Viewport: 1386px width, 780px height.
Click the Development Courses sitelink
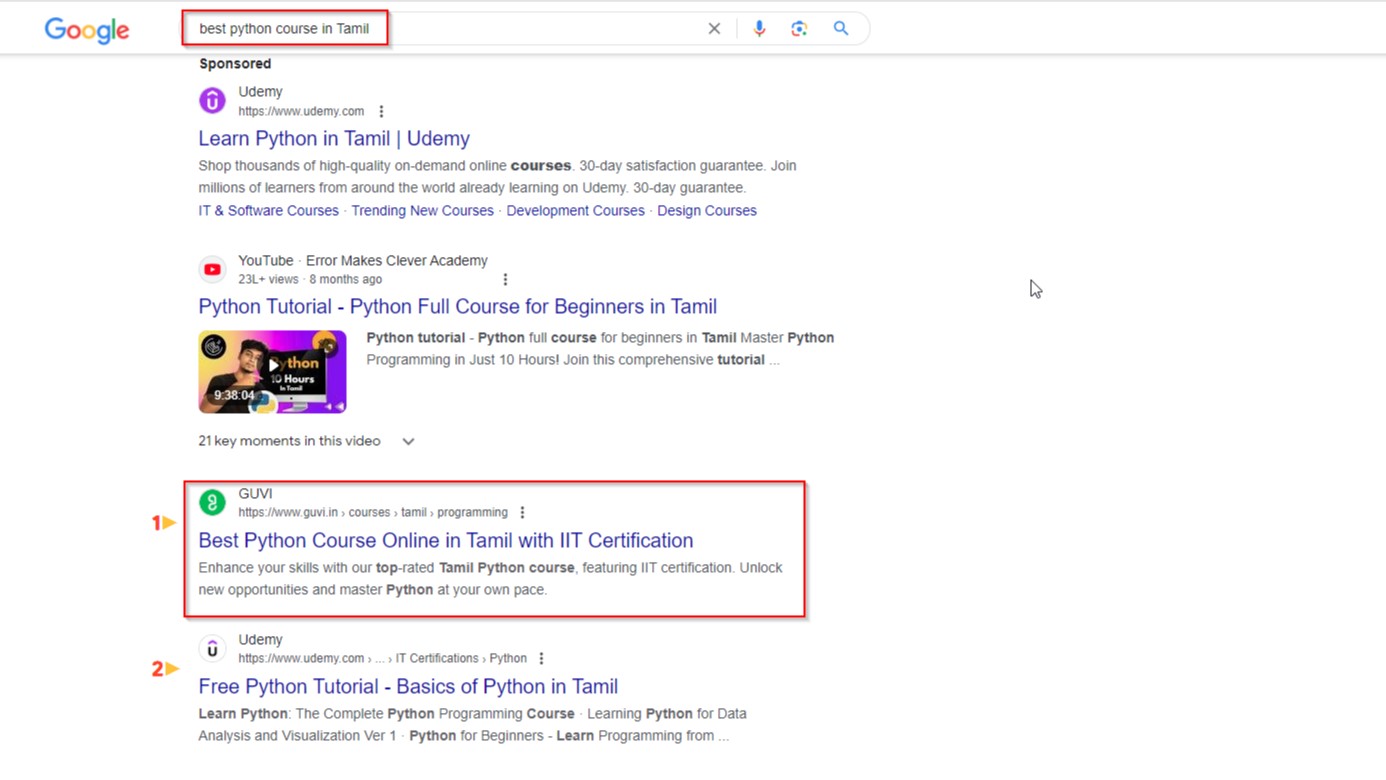[x=575, y=210]
